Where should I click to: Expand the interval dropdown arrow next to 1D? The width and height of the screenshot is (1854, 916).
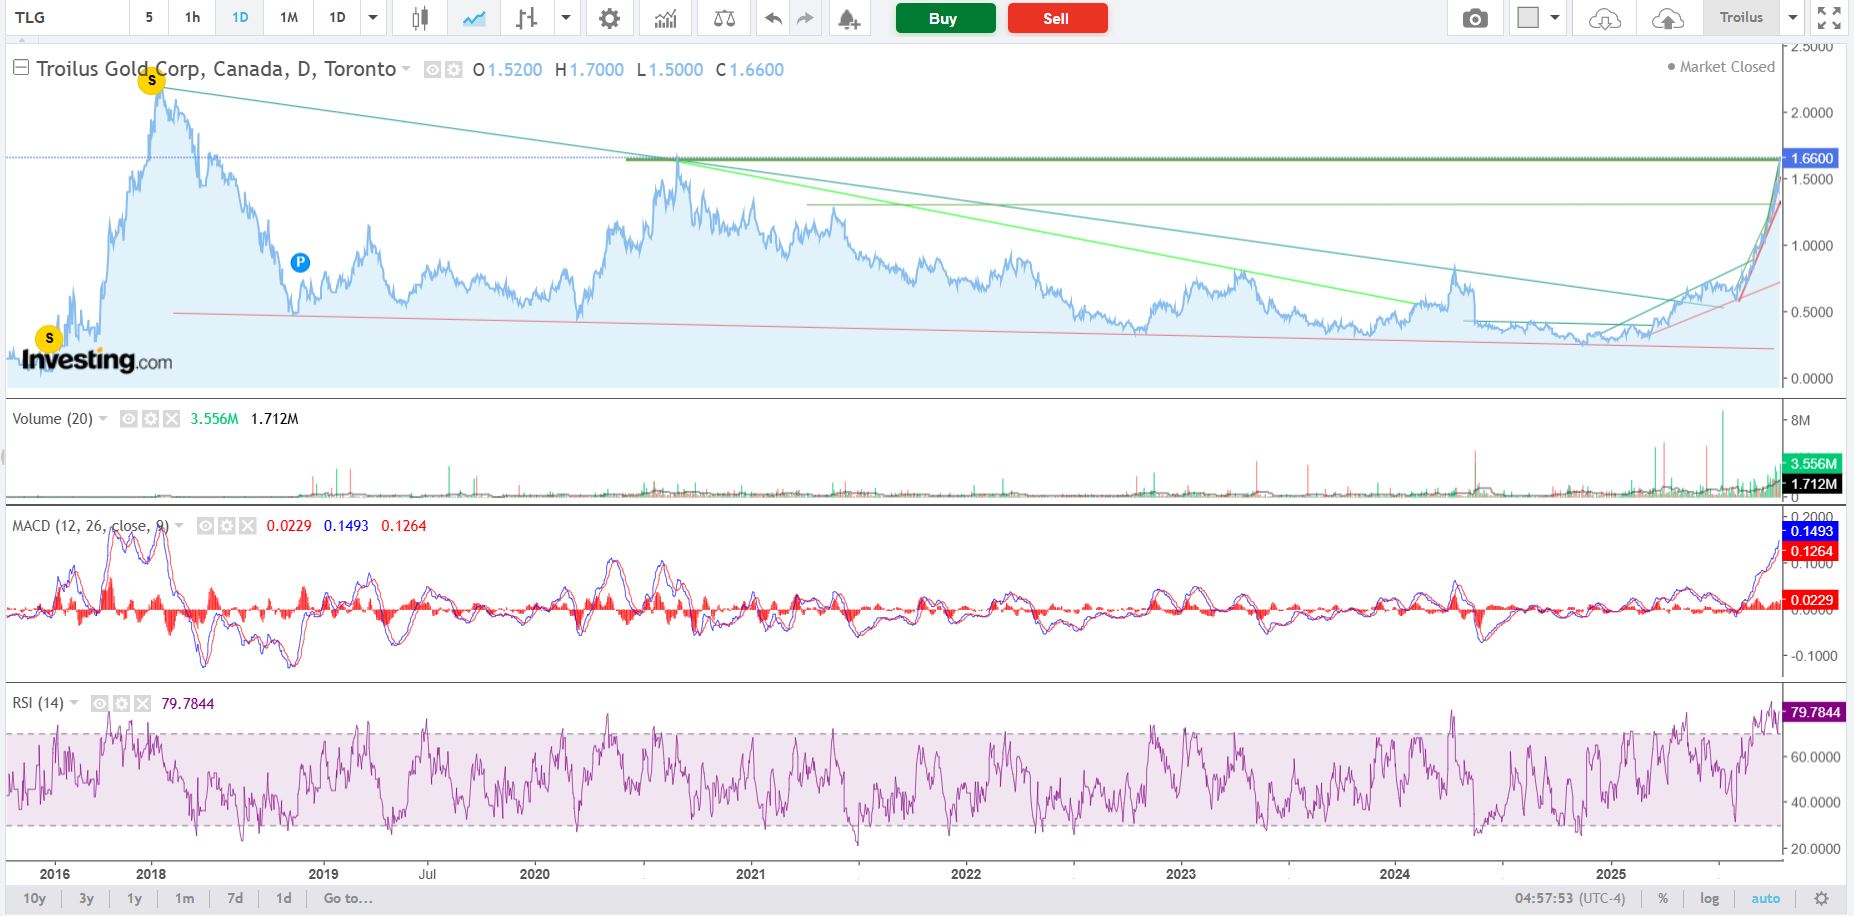373,18
